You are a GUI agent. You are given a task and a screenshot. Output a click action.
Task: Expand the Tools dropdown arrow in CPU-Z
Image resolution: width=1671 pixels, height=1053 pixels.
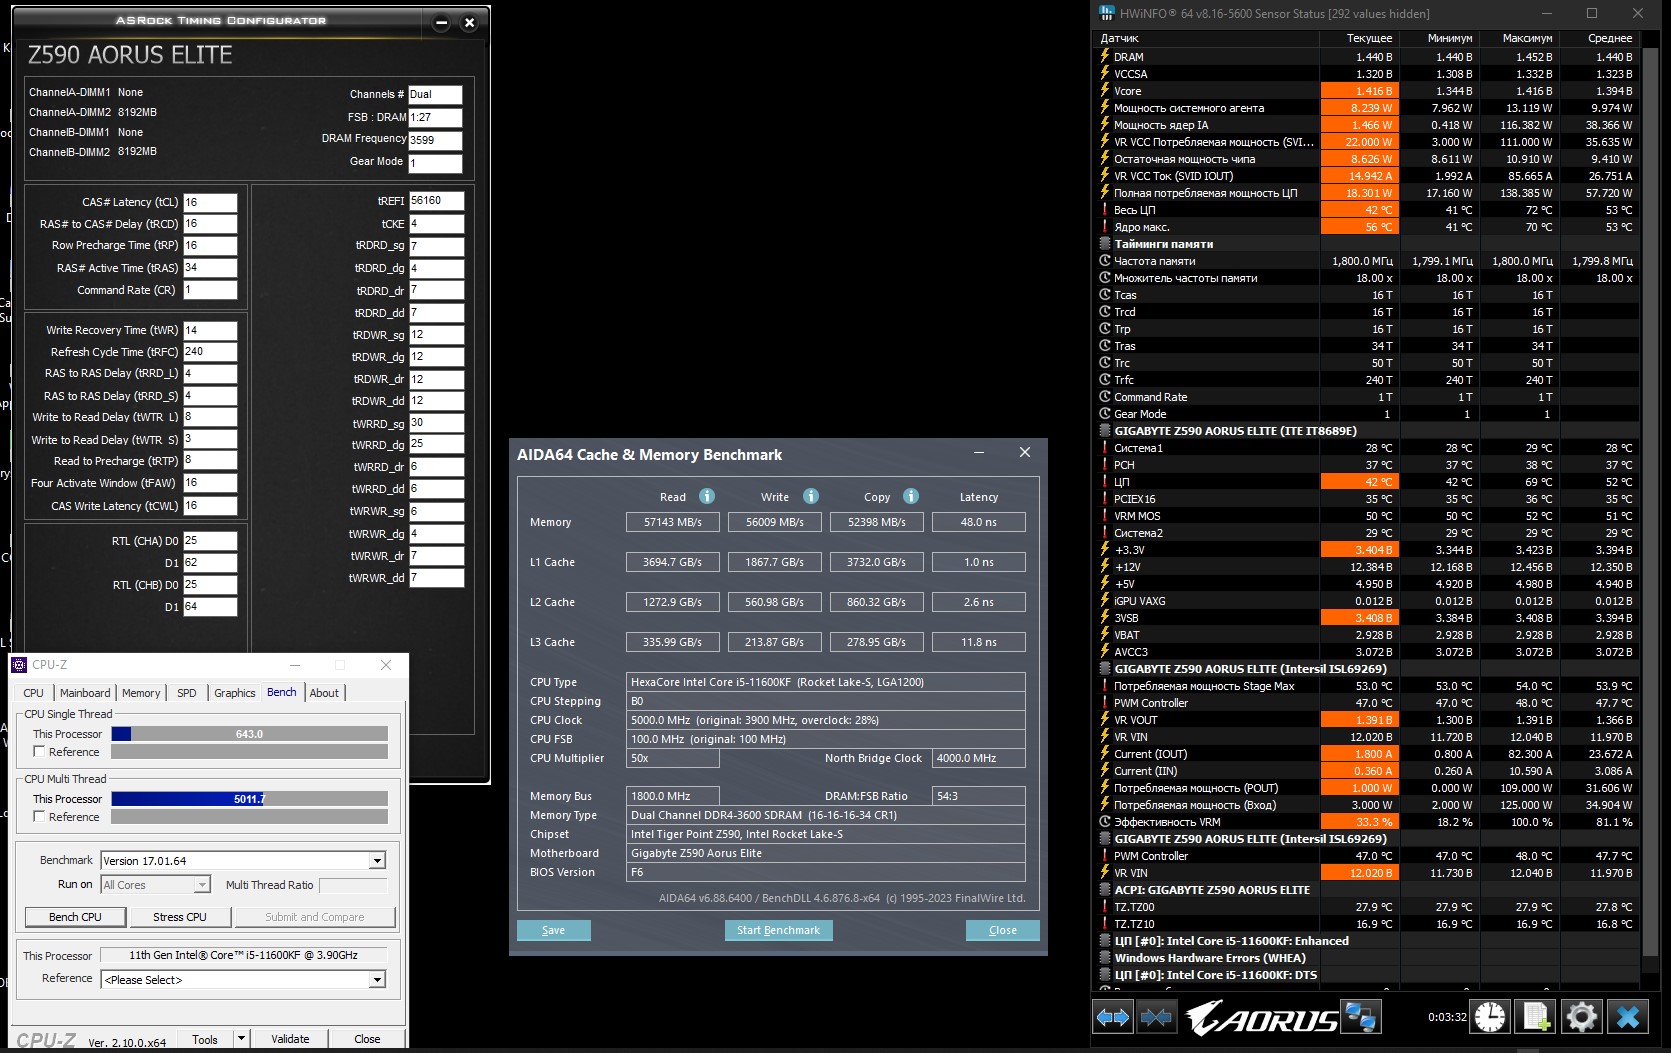241,1039
